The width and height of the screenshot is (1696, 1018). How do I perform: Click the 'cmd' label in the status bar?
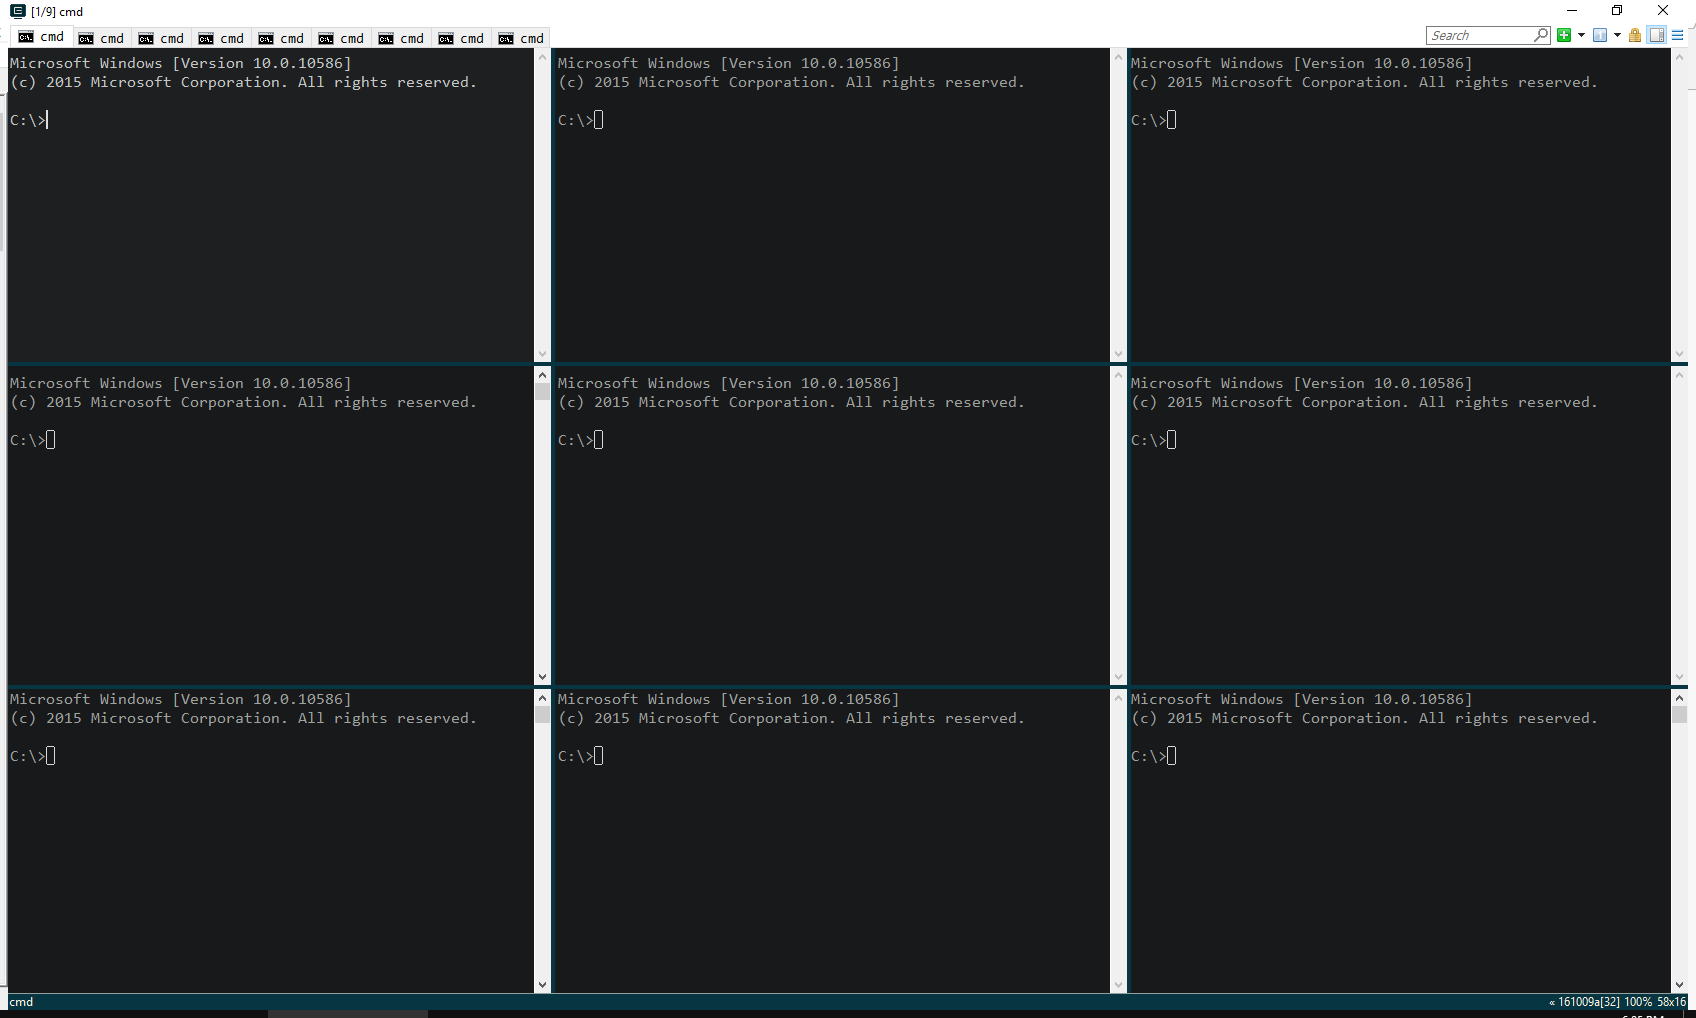(22, 1002)
